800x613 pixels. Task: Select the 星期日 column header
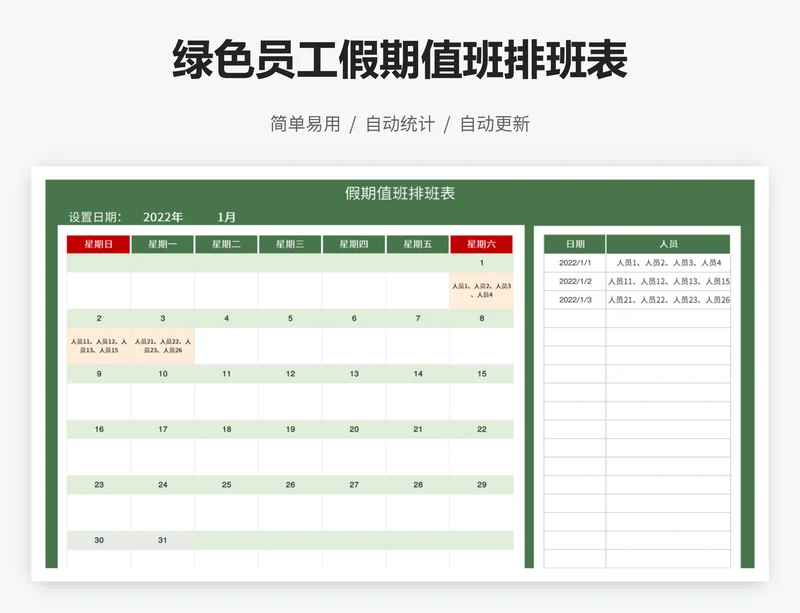point(98,244)
